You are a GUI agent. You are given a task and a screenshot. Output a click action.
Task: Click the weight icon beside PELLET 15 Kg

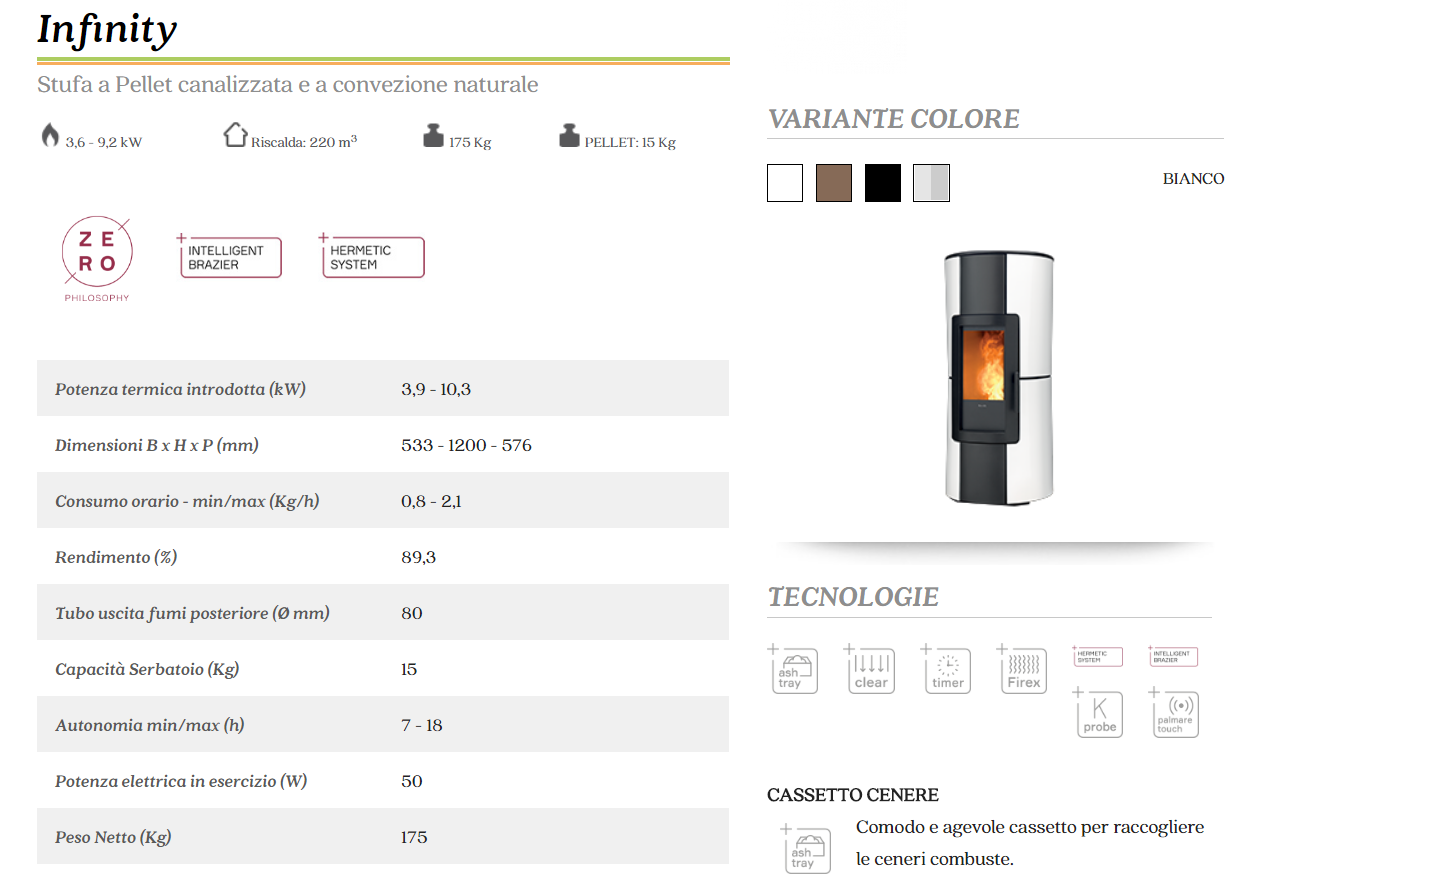point(569,136)
